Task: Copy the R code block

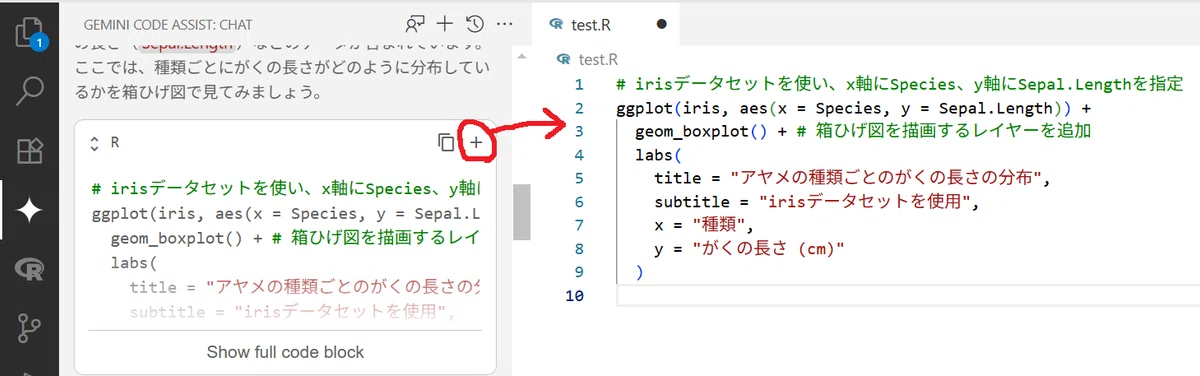Action: pyautogui.click(x=446, y=143)
